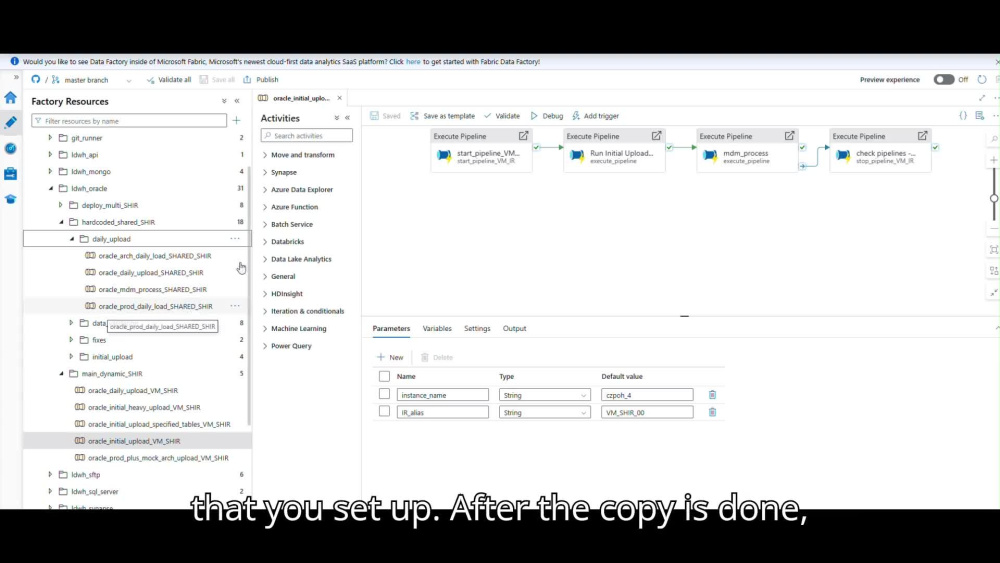
Task: Click Validate all button
Action: point(169,80)
